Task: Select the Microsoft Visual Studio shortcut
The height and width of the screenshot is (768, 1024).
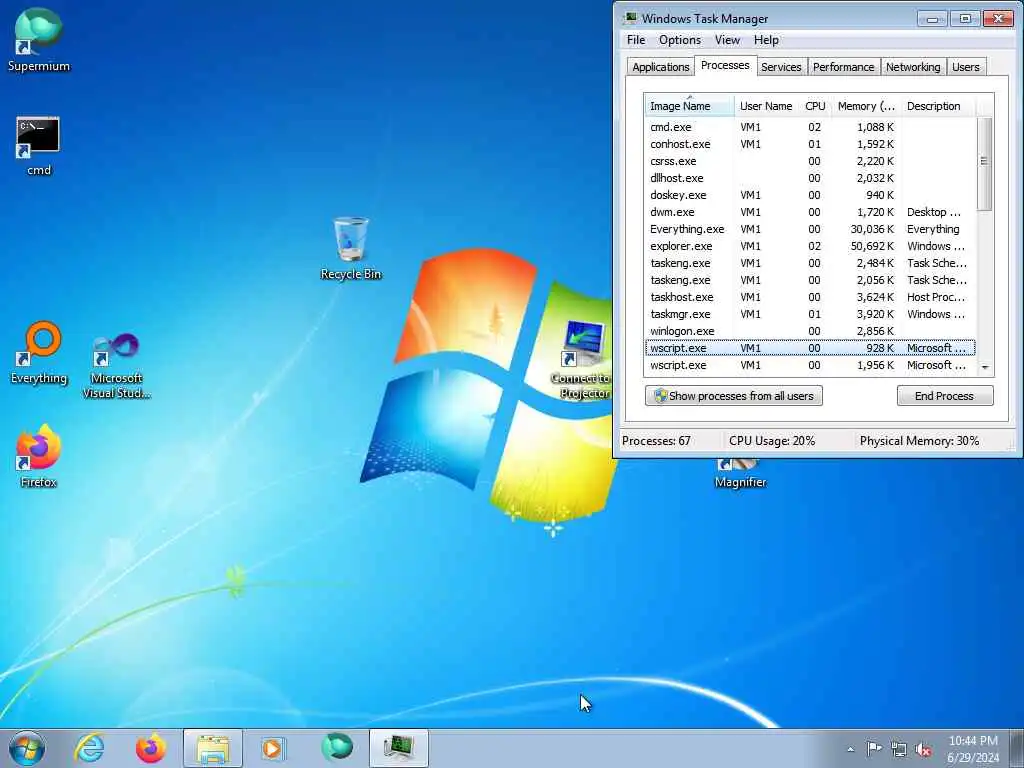Action: [116, 366]
